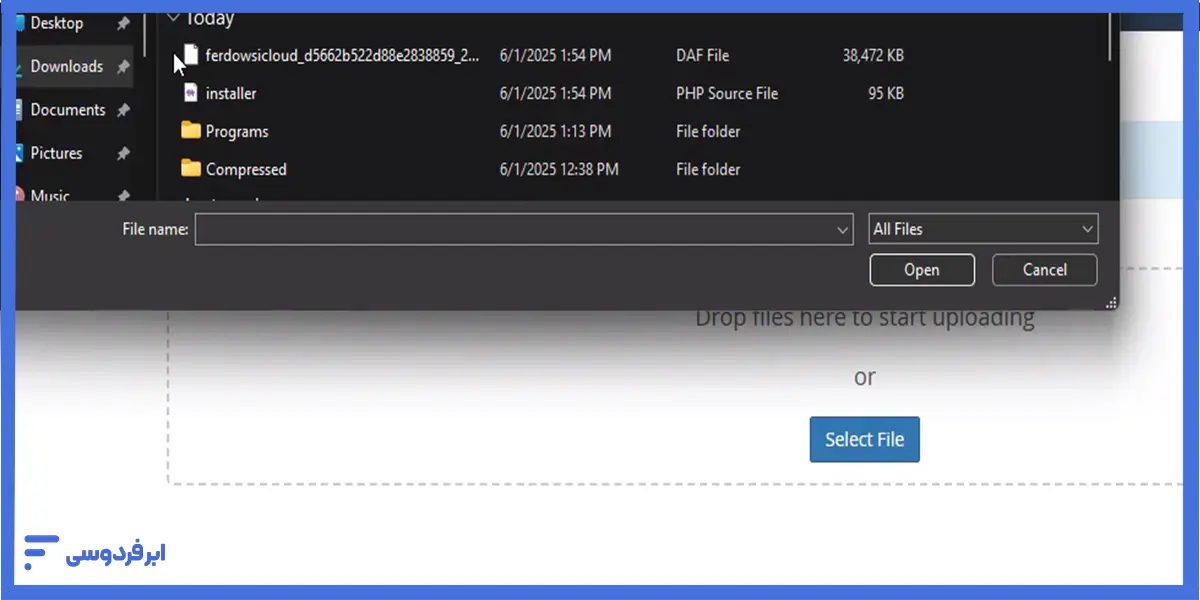This screenshot has width=1200, height=600.
Task: Collapse the Today group chevron
Action: click(174, 18)
